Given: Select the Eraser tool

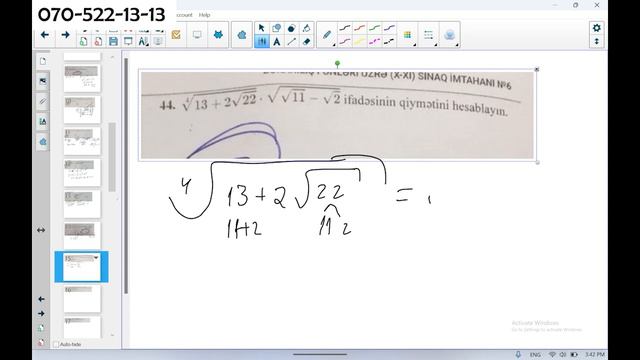Looking at the screenshot, I should 307,42.
